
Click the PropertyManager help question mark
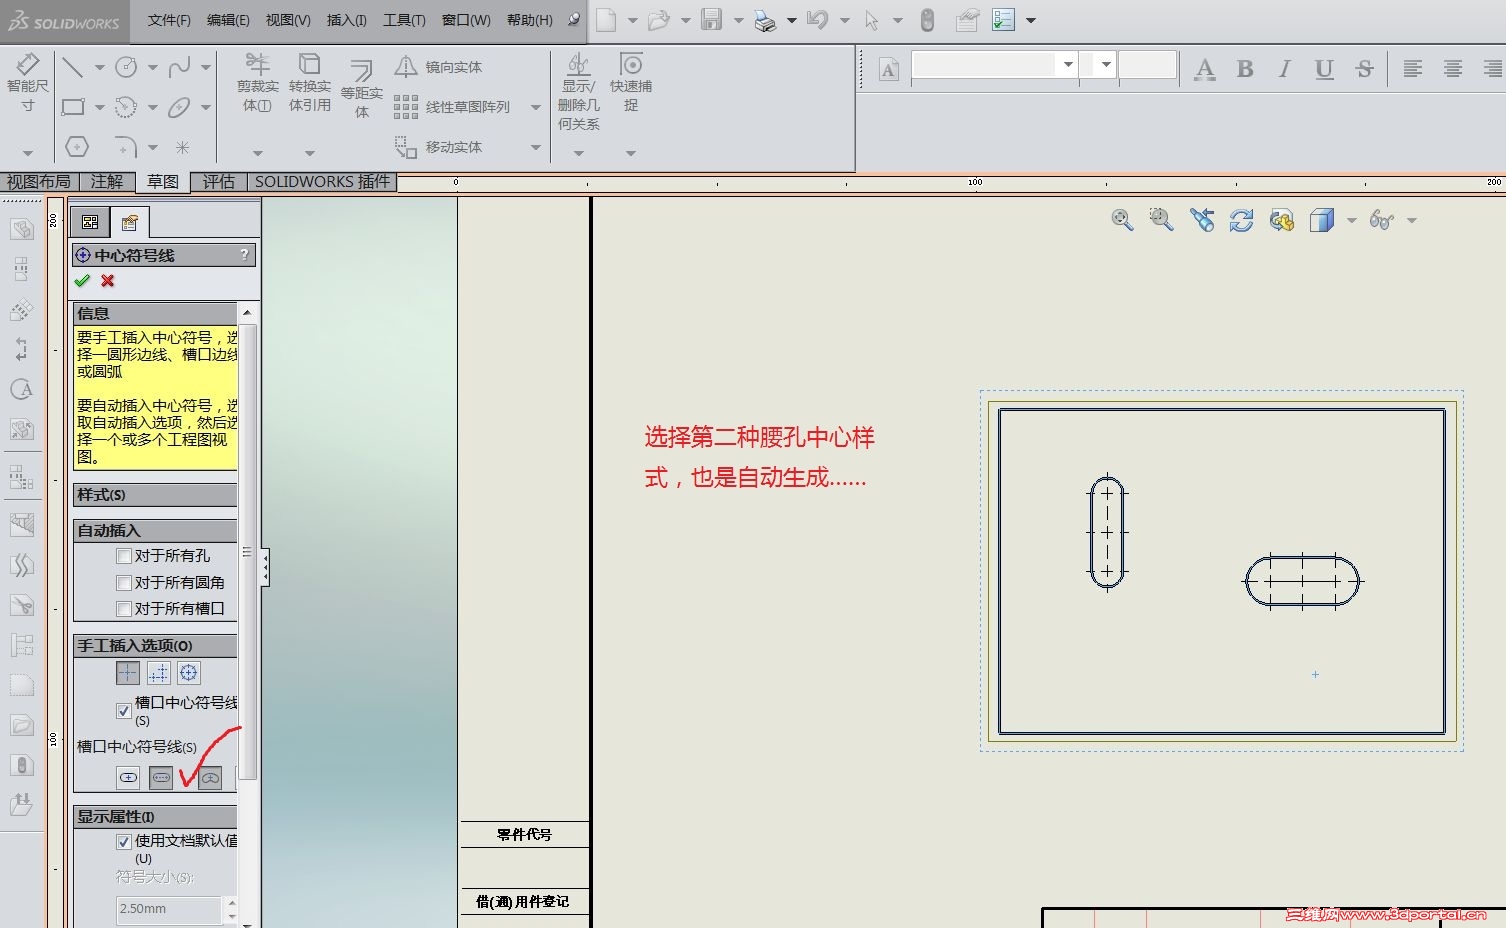[x=244, y=255]
